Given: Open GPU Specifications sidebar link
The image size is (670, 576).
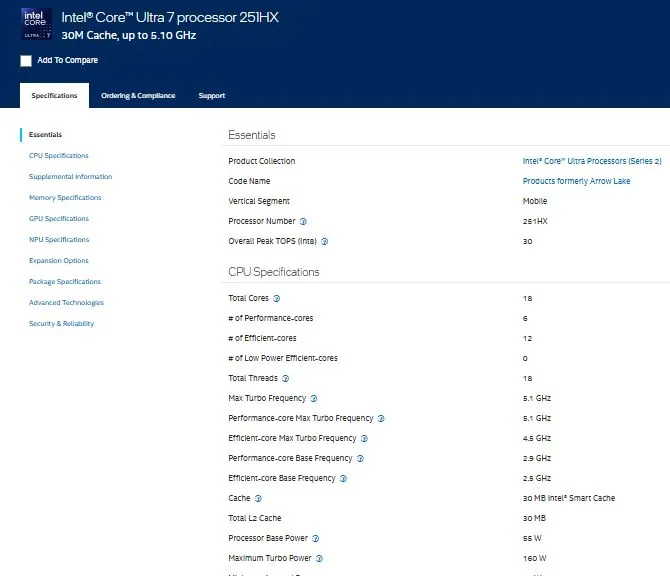Looking at the screenshot, I should pyautogui.click(x=59, y=218).
